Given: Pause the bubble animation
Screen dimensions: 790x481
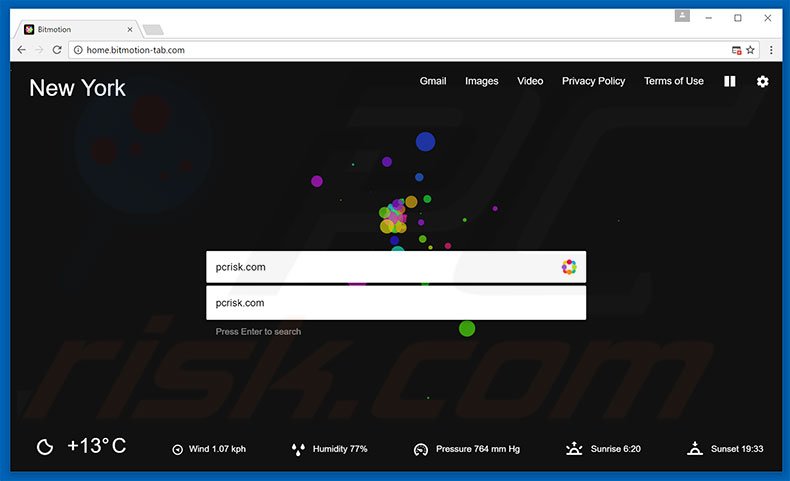Looking at the screenshot, I should [x=730, y=81].
